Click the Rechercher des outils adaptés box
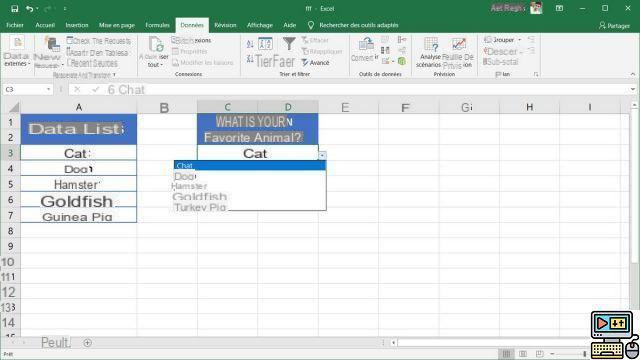This screenshot has width=640, height=360. tap(353, 25)
